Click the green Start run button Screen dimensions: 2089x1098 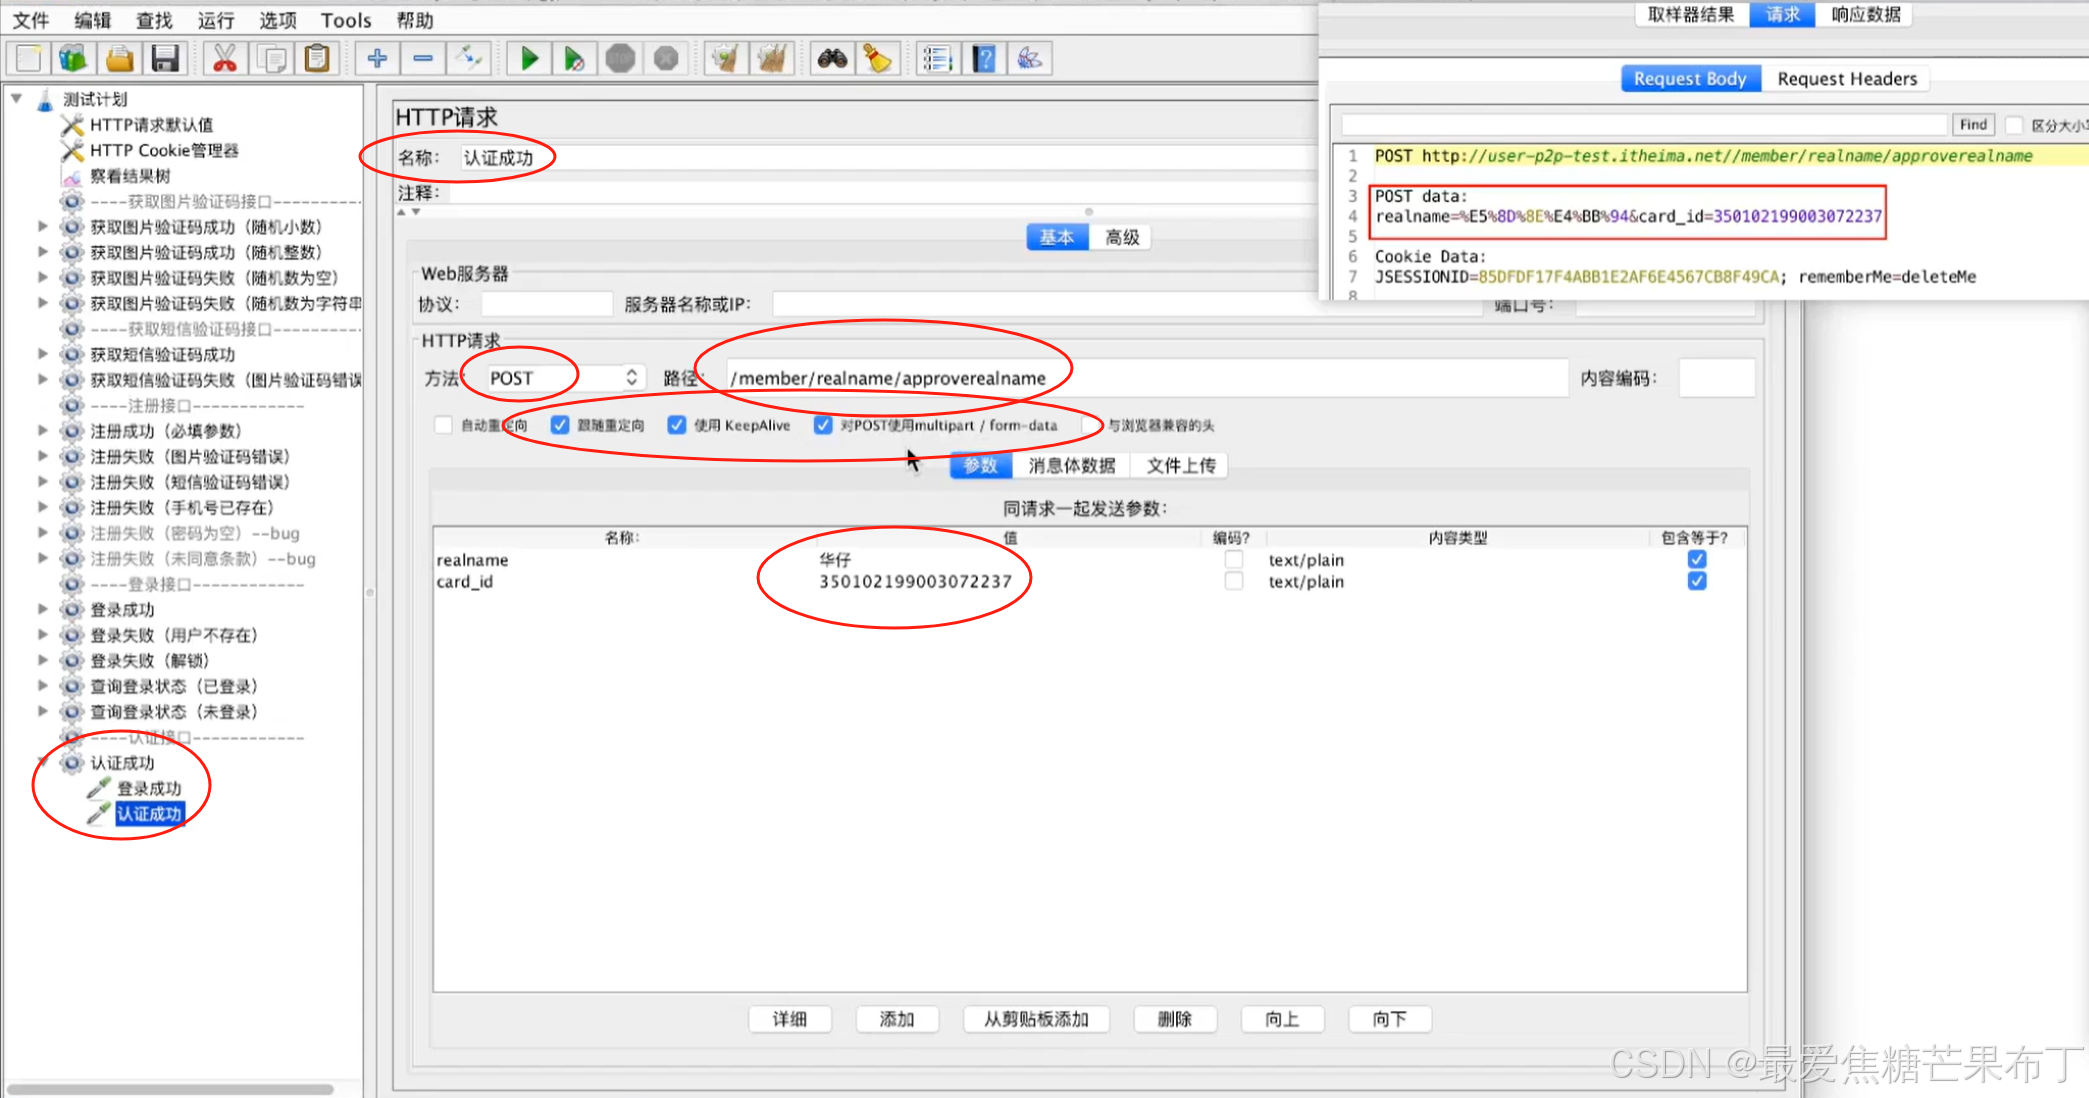[x=529, y=59]
